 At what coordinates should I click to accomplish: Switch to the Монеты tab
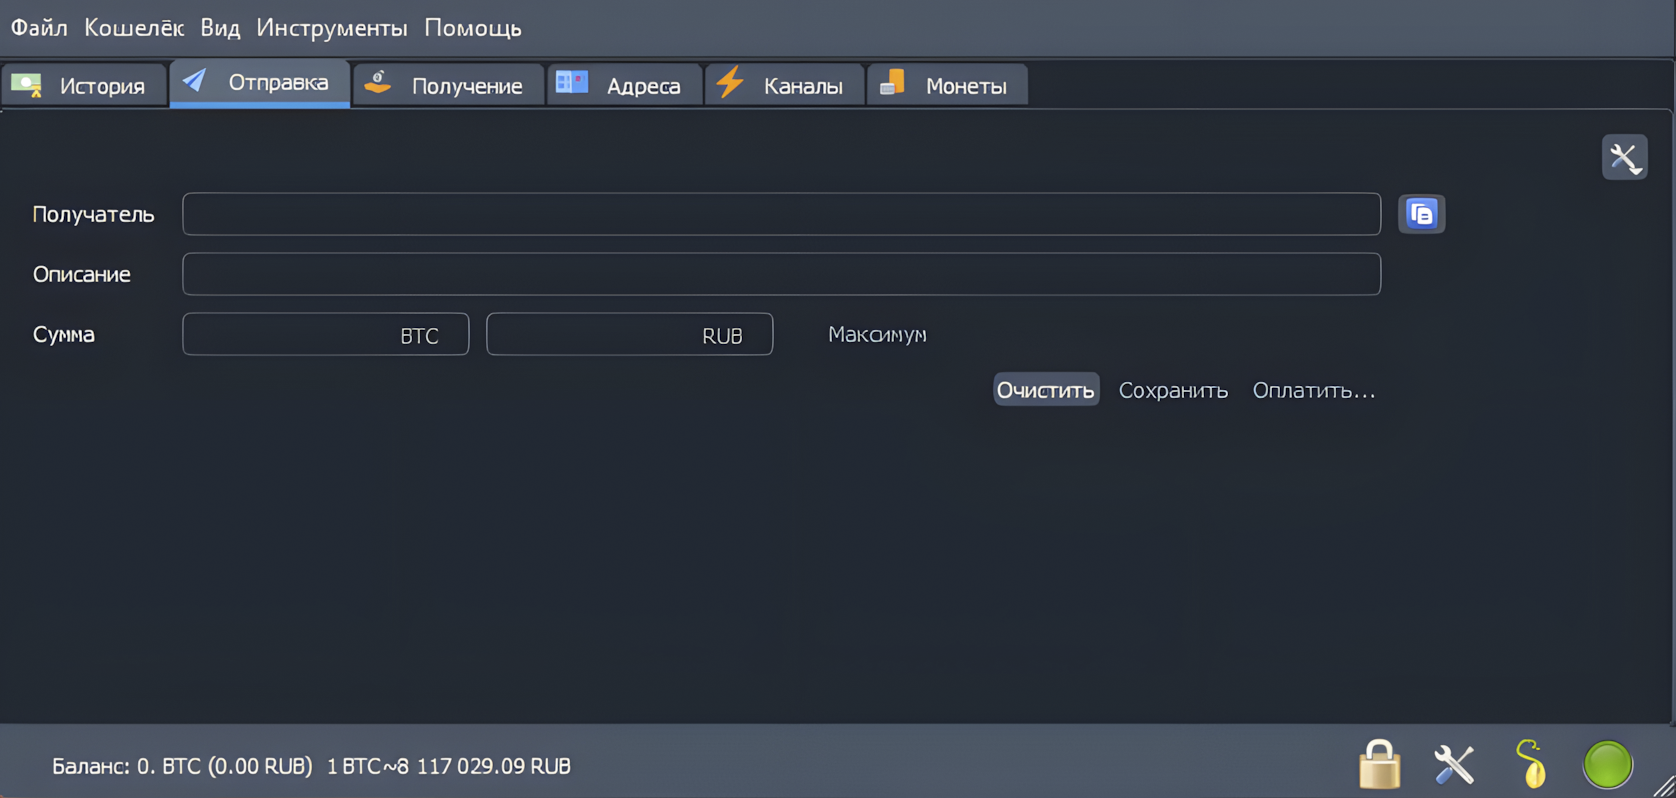946,86
